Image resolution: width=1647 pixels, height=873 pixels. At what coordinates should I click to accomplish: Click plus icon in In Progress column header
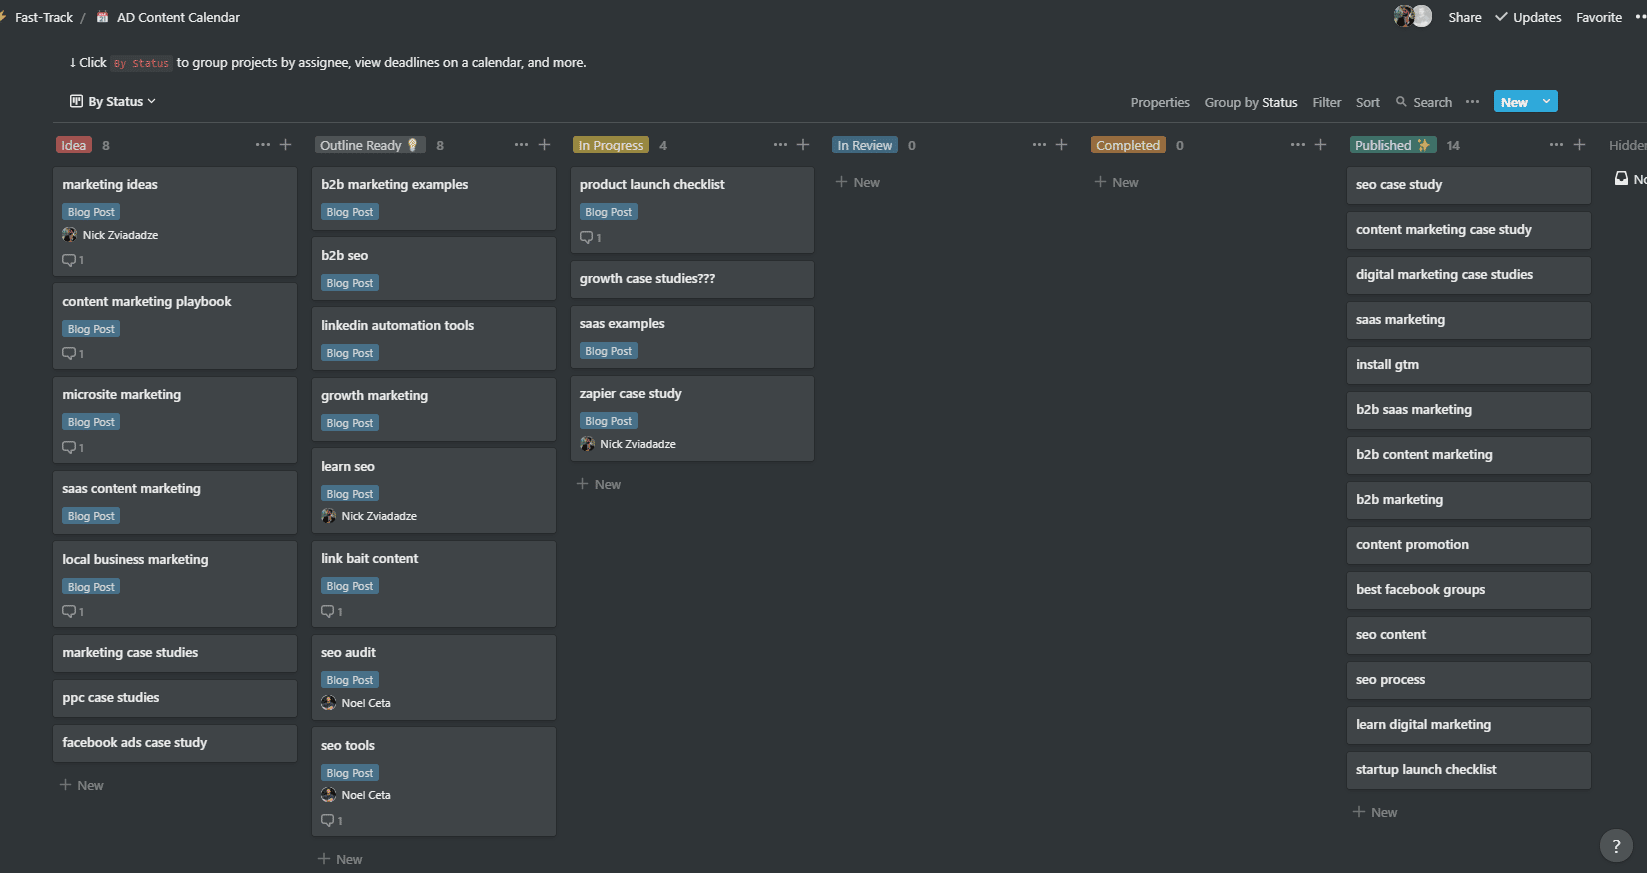click(x=803, y=145)
